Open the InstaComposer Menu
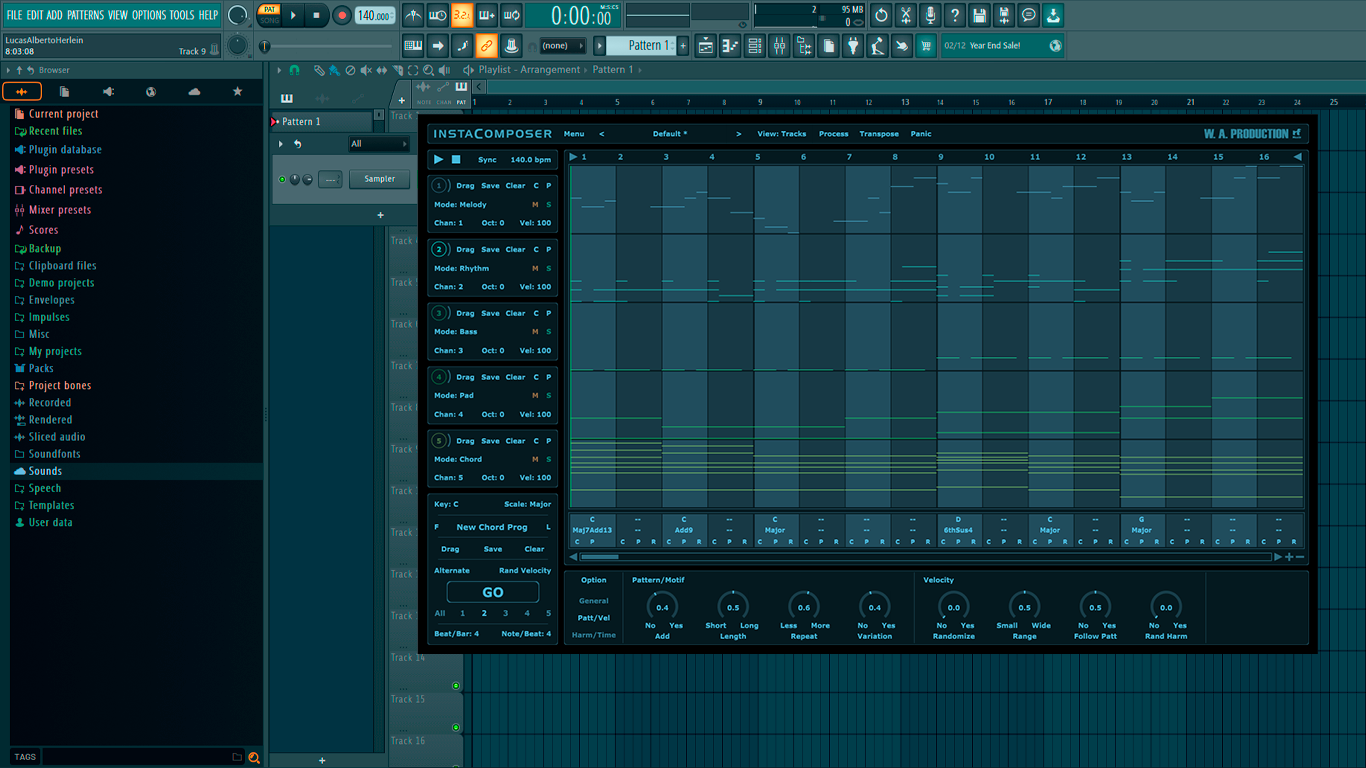1366x768 pixels. click(x=574, y=134)
